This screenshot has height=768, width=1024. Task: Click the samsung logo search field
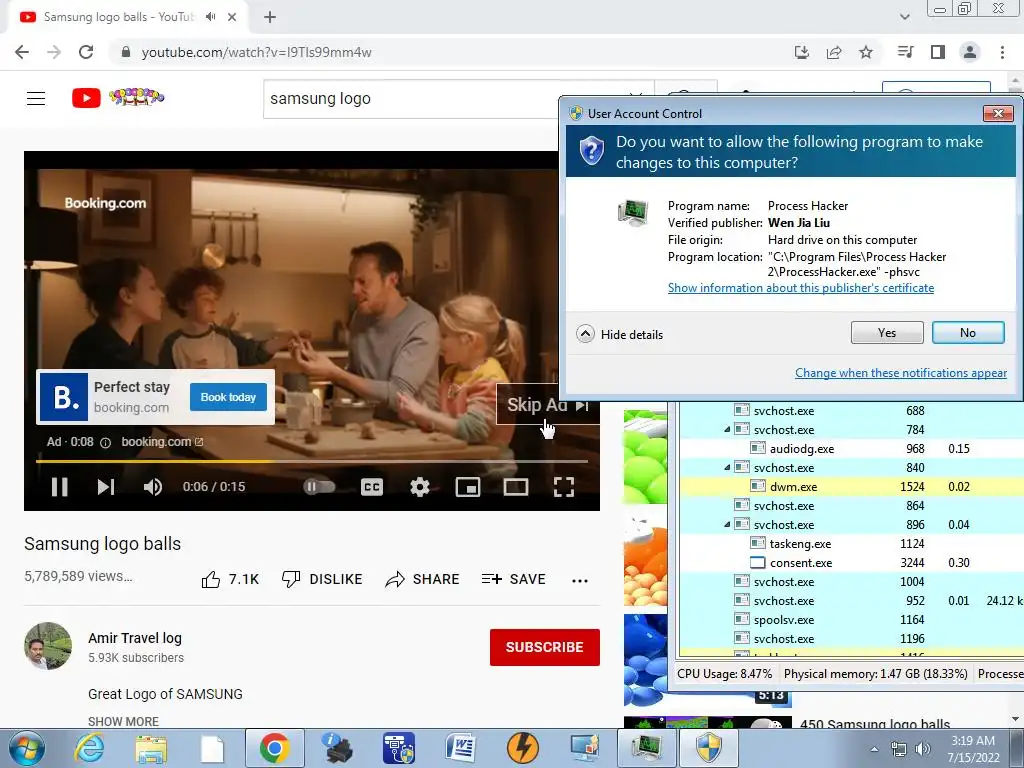[411, 99]
